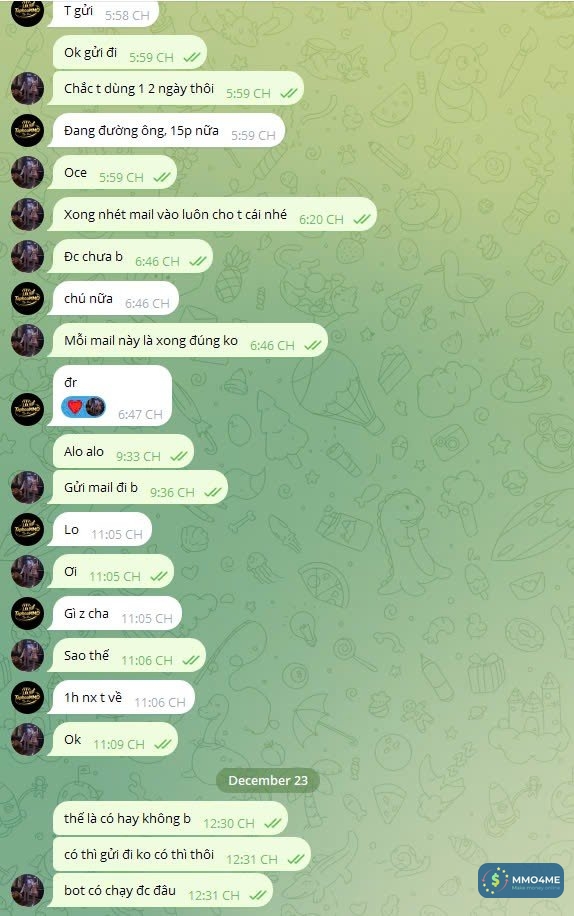
Task: Click the 6:47 CH timestamp on "đr"
Action: tap(140, 414)
